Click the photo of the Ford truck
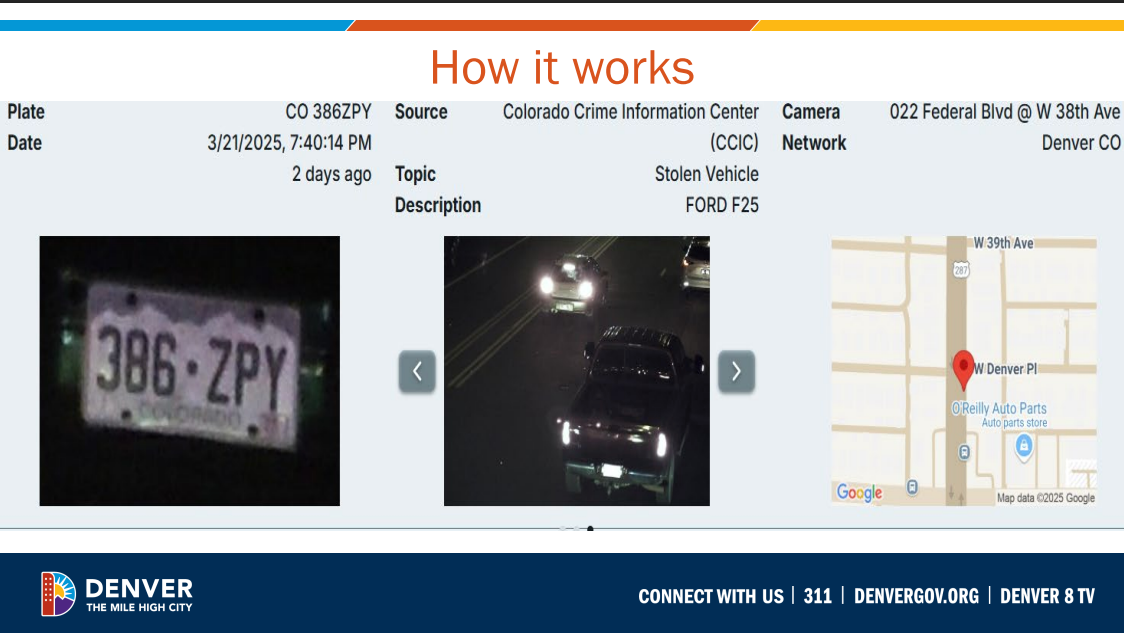This screenshot has height=633, width=1124. click(x=576, y=370)
